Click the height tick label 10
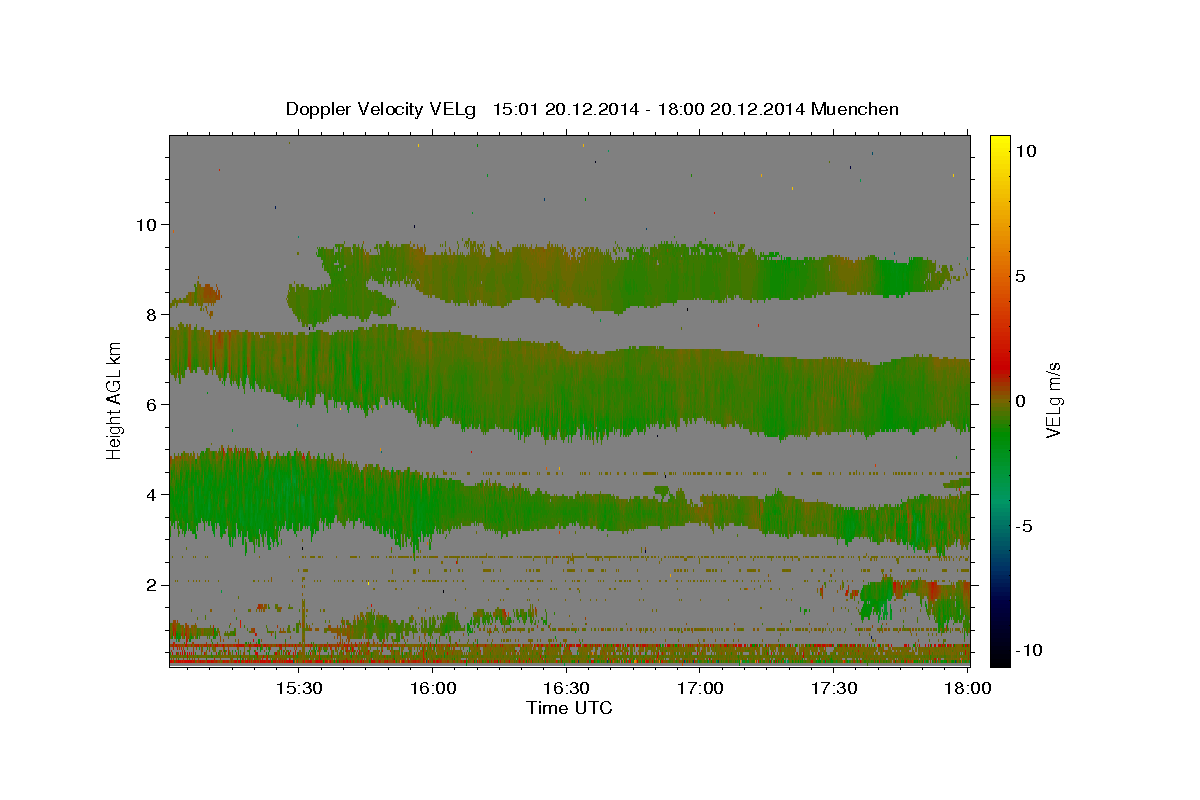 click(x=146, y=224)
